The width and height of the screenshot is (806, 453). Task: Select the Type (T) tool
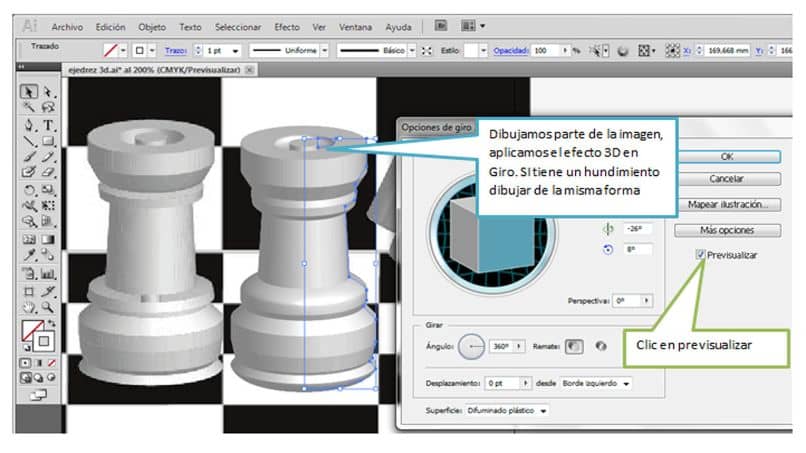[x=48, y=125]
